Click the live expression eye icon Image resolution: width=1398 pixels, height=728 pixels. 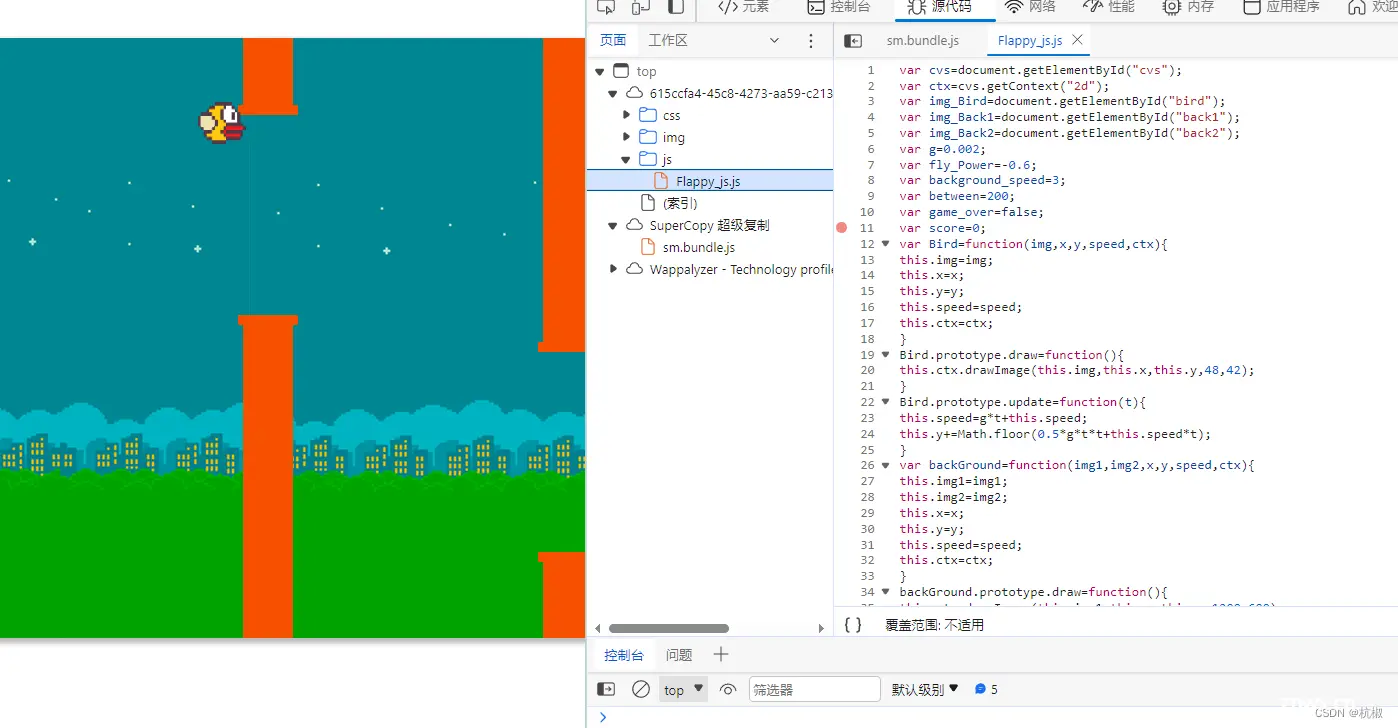click(x=728, y=689)
